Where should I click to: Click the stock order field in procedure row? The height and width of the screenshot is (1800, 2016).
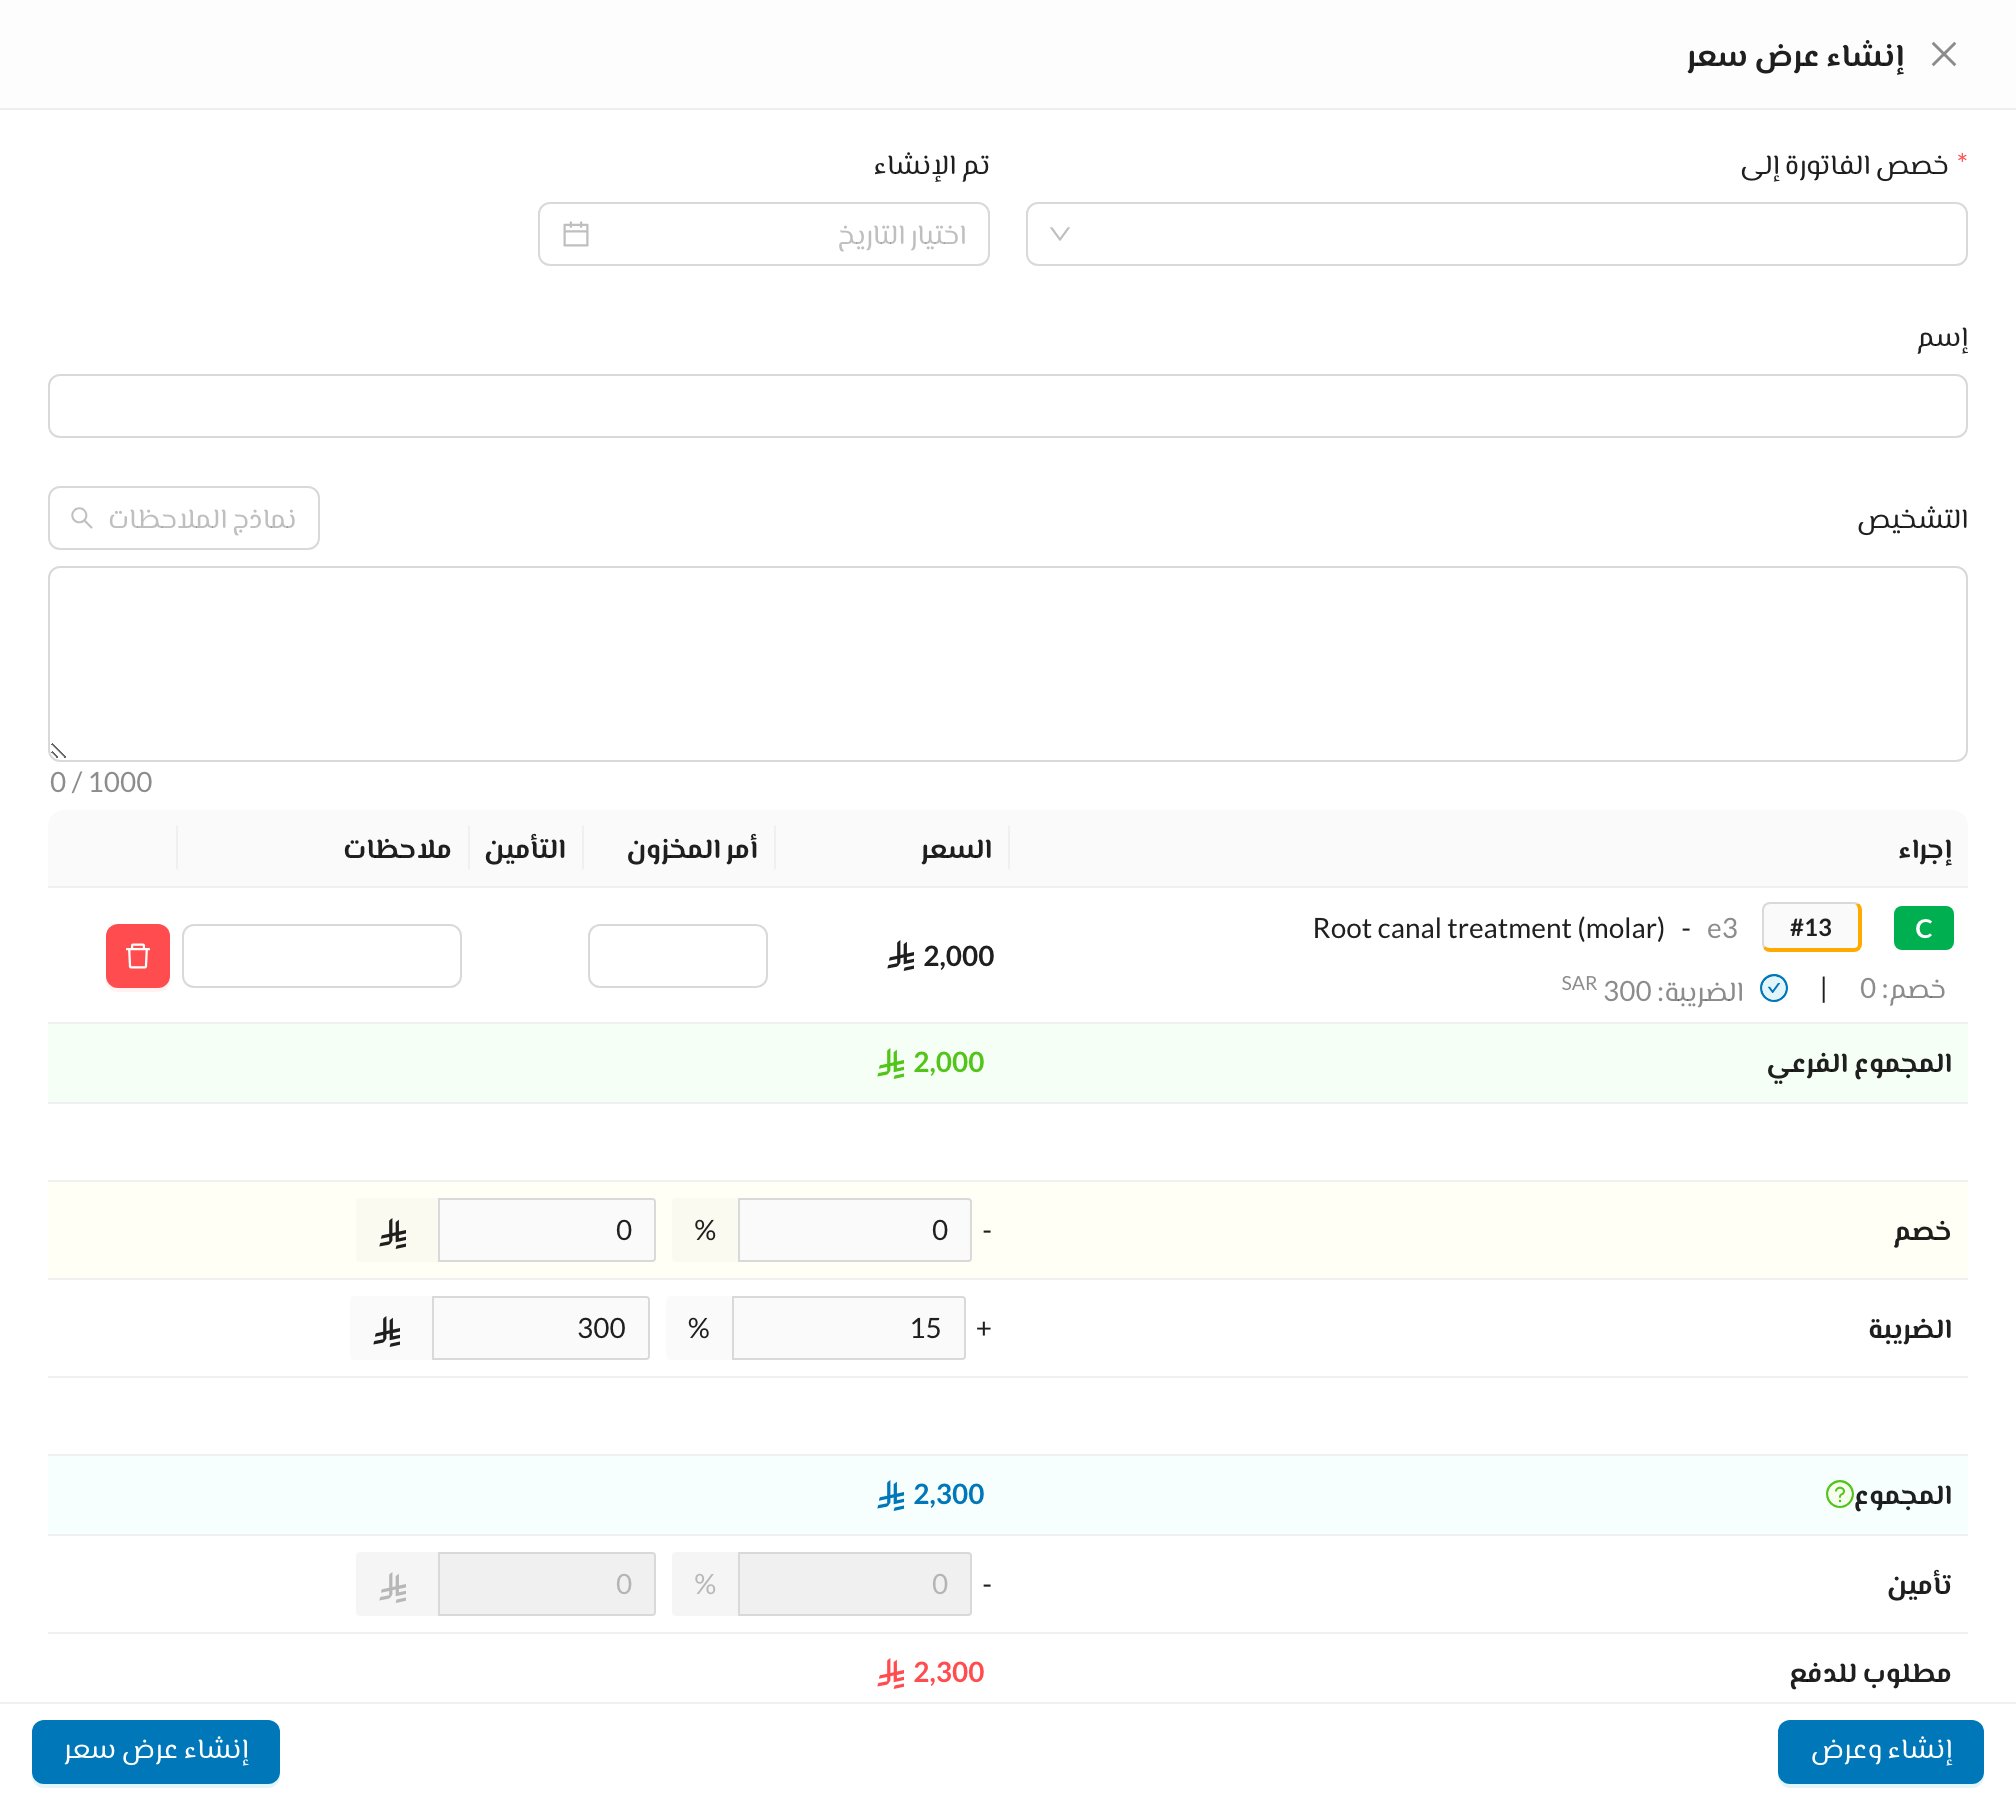[x=678, y=956]
